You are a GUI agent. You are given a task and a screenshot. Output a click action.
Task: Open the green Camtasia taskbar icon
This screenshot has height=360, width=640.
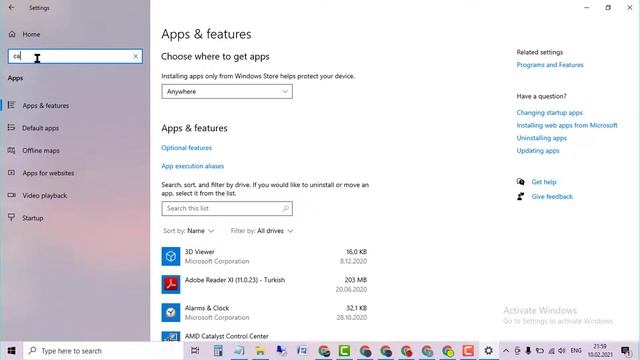click(344, 351)
